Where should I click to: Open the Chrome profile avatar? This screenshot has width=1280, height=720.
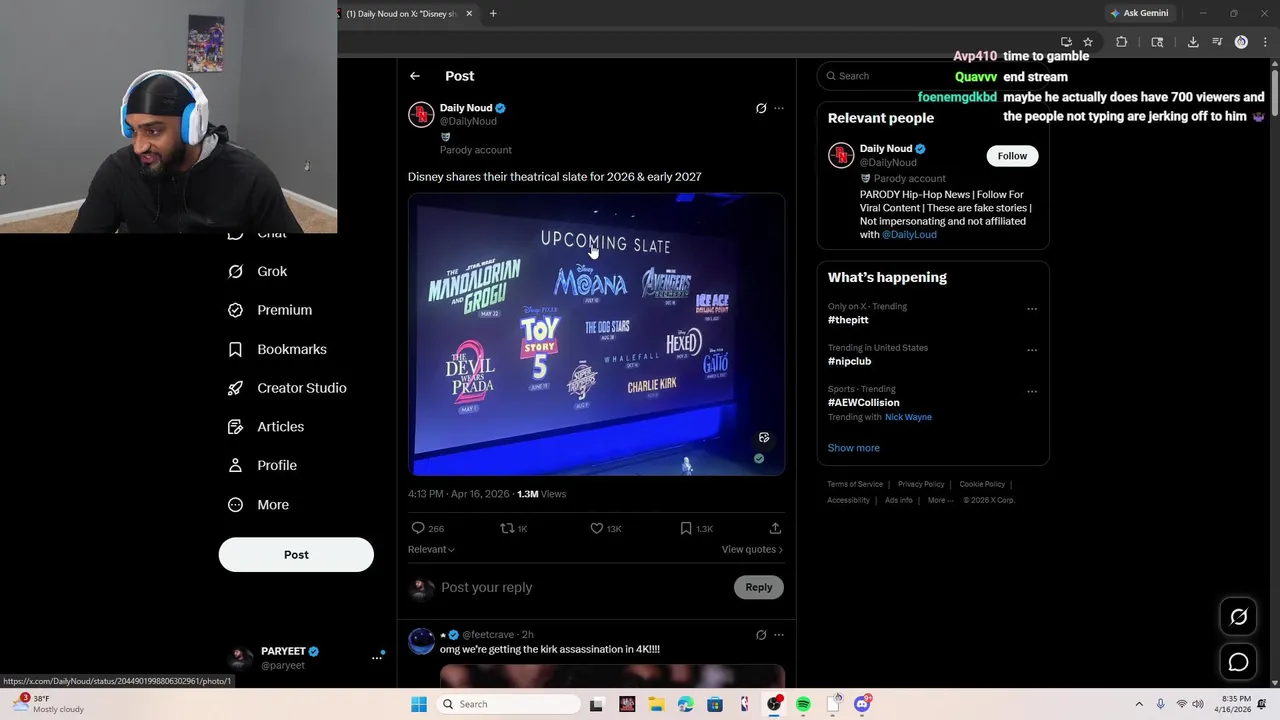pos(1241,42)
